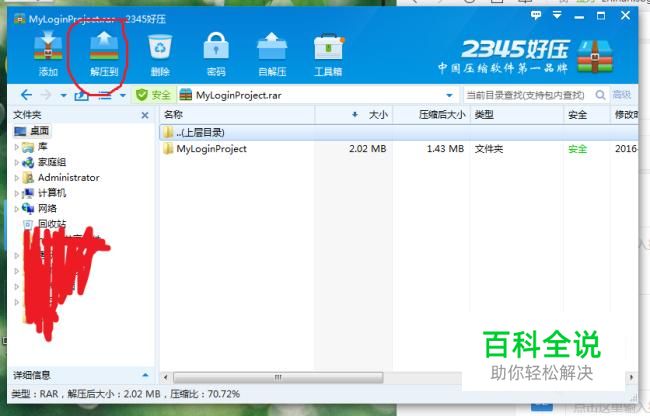This screenshot has height=416, width=650.
Task: Click the list view mode icon
Action: click(105, 95)
